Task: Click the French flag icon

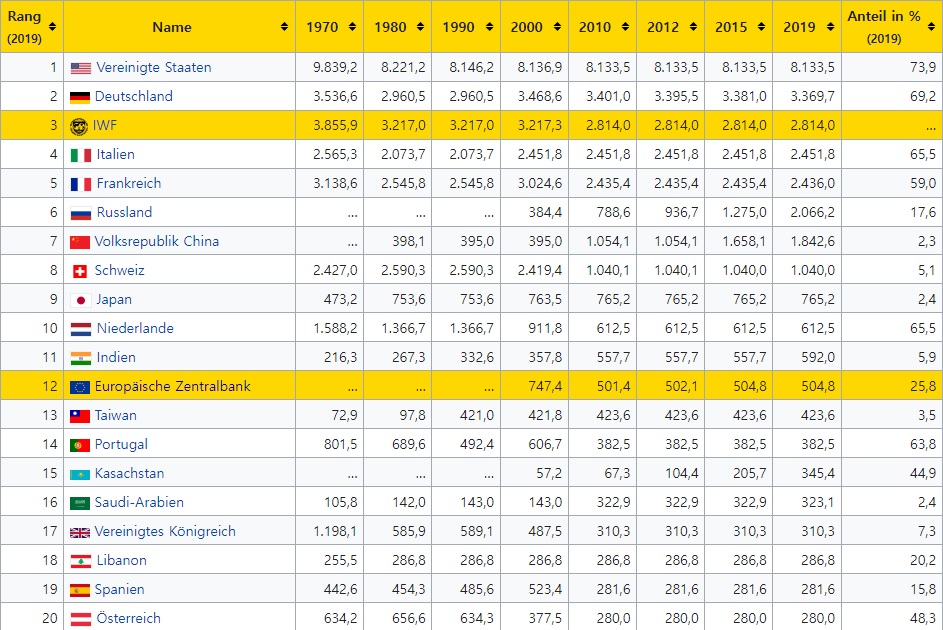Action: [x=81, y=184]
